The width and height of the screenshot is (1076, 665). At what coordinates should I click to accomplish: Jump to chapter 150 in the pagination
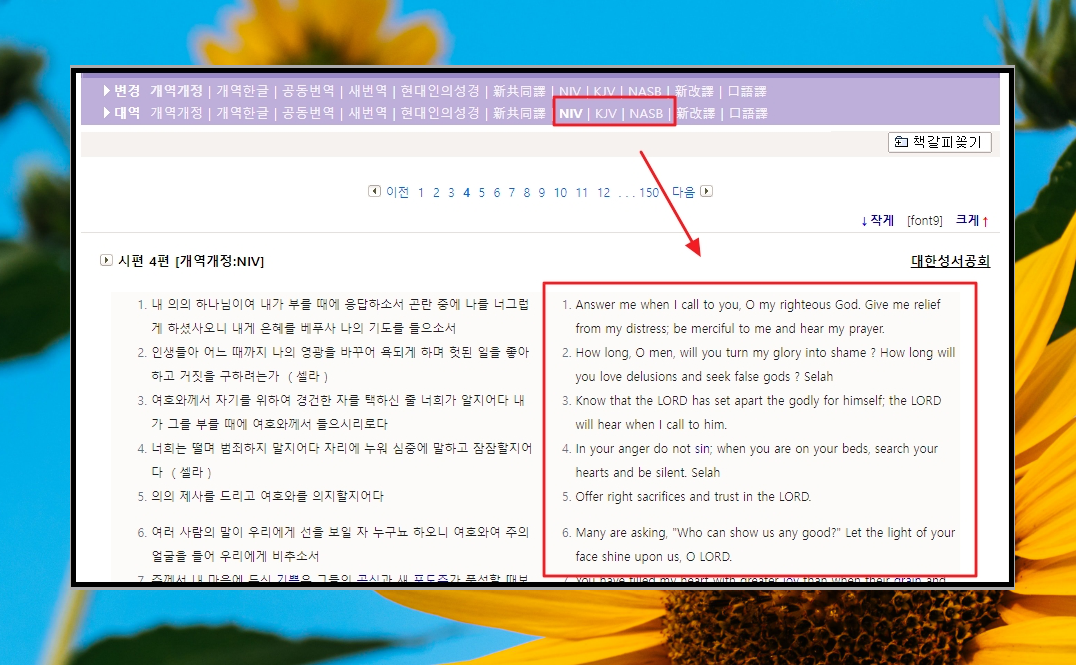(x=648, y=192)
